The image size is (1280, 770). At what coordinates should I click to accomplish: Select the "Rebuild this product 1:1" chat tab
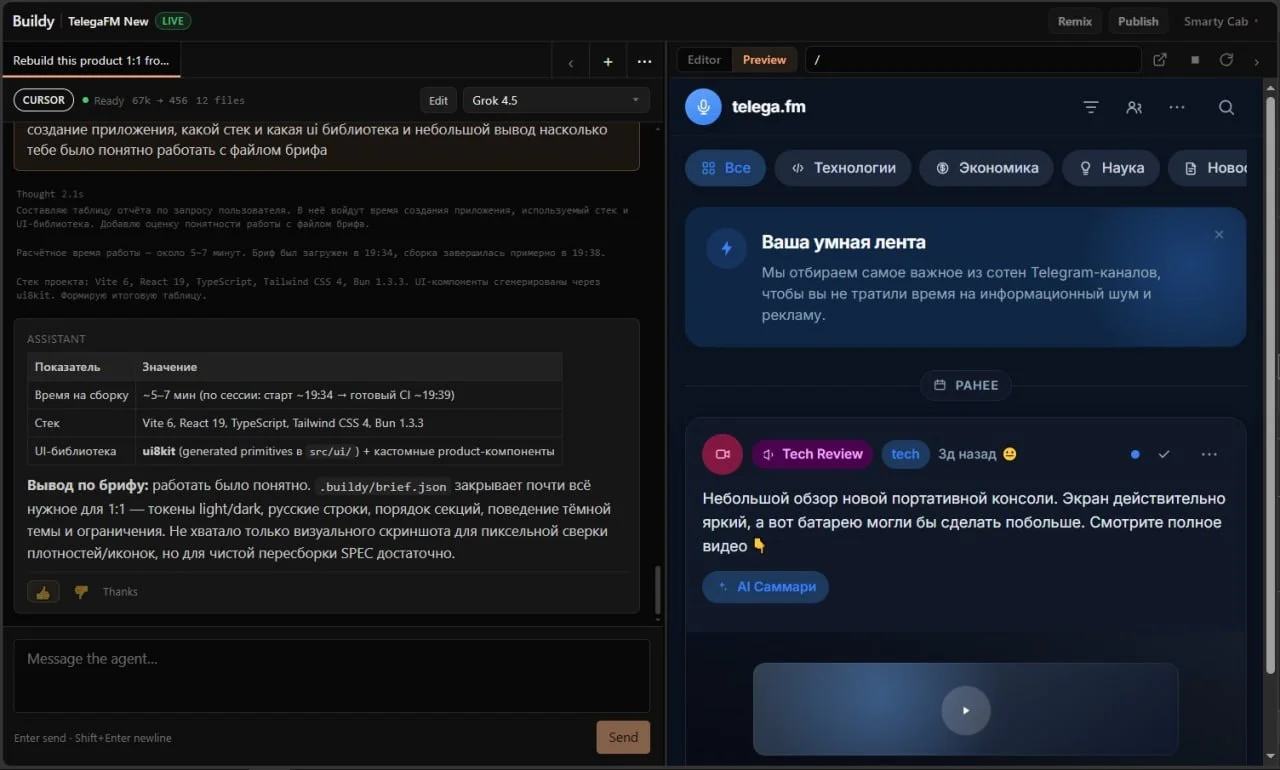[x=91, y=61]
